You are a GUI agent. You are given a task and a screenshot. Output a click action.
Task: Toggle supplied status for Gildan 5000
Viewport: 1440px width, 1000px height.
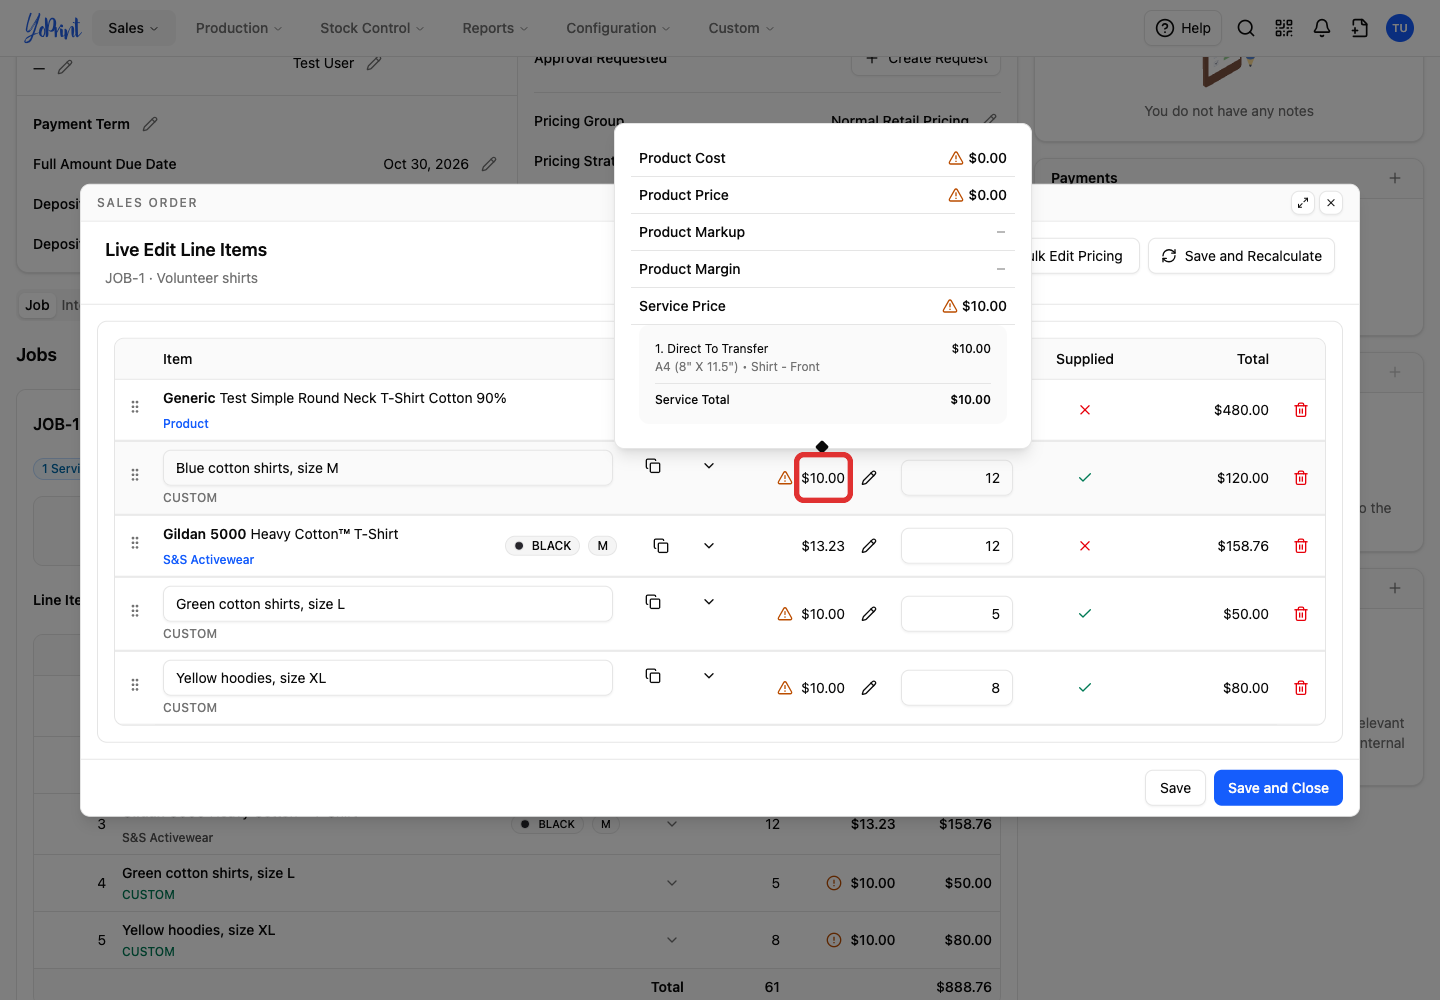pyautogui.click(x=1085, y=546)
